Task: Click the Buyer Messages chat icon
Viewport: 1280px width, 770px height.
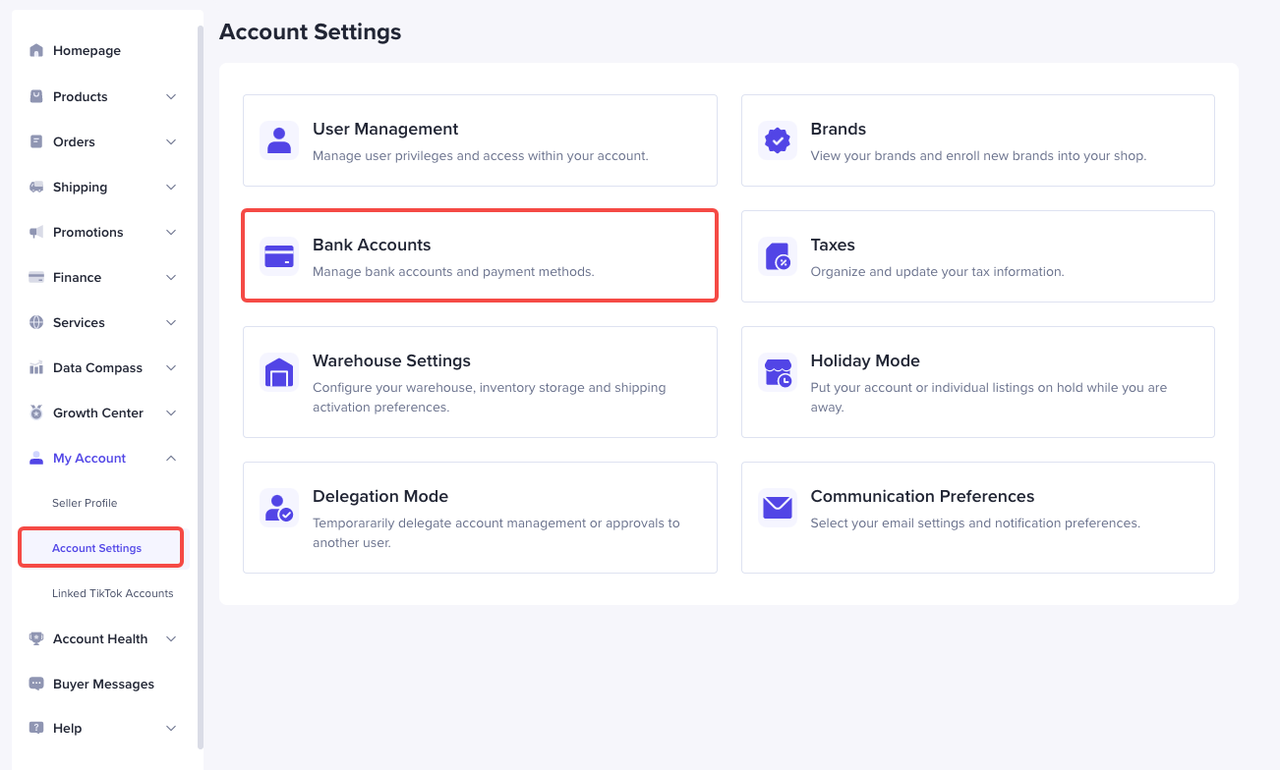Action: pyautogui.click(x=37, y=684)
